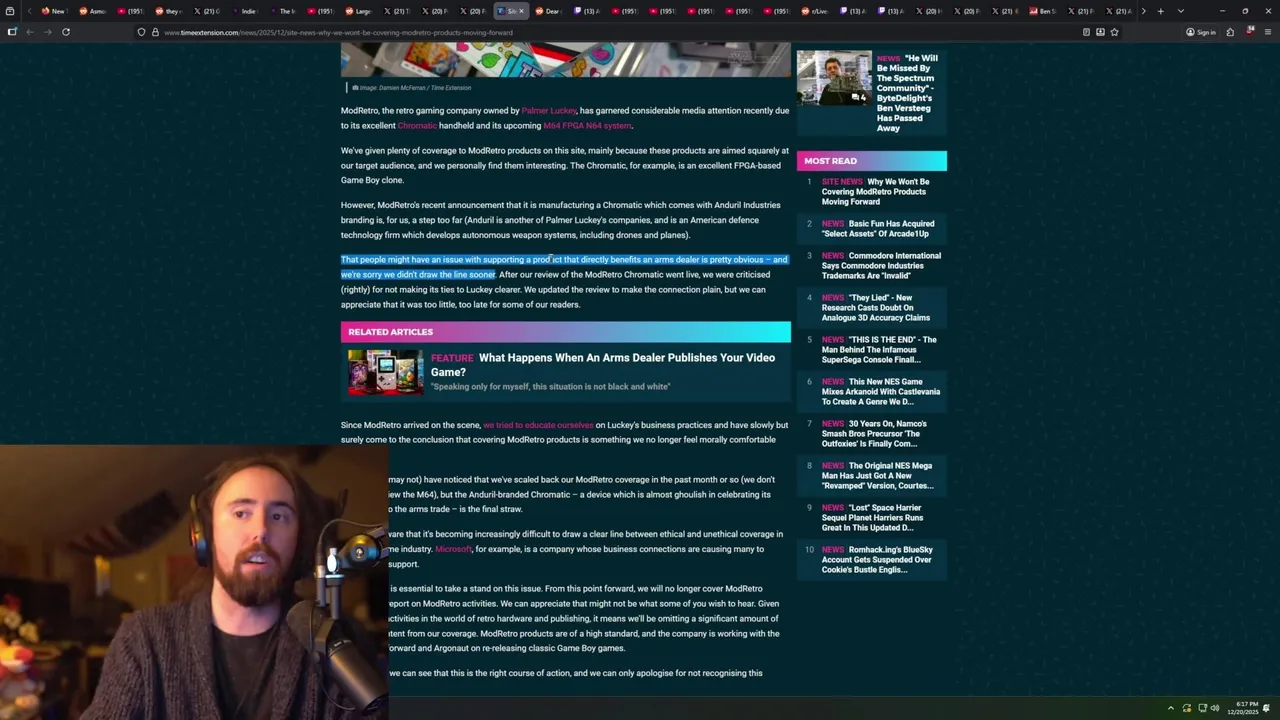
Task: Open the Firefox View icon at tab strip start
Action: coord(12,11)
